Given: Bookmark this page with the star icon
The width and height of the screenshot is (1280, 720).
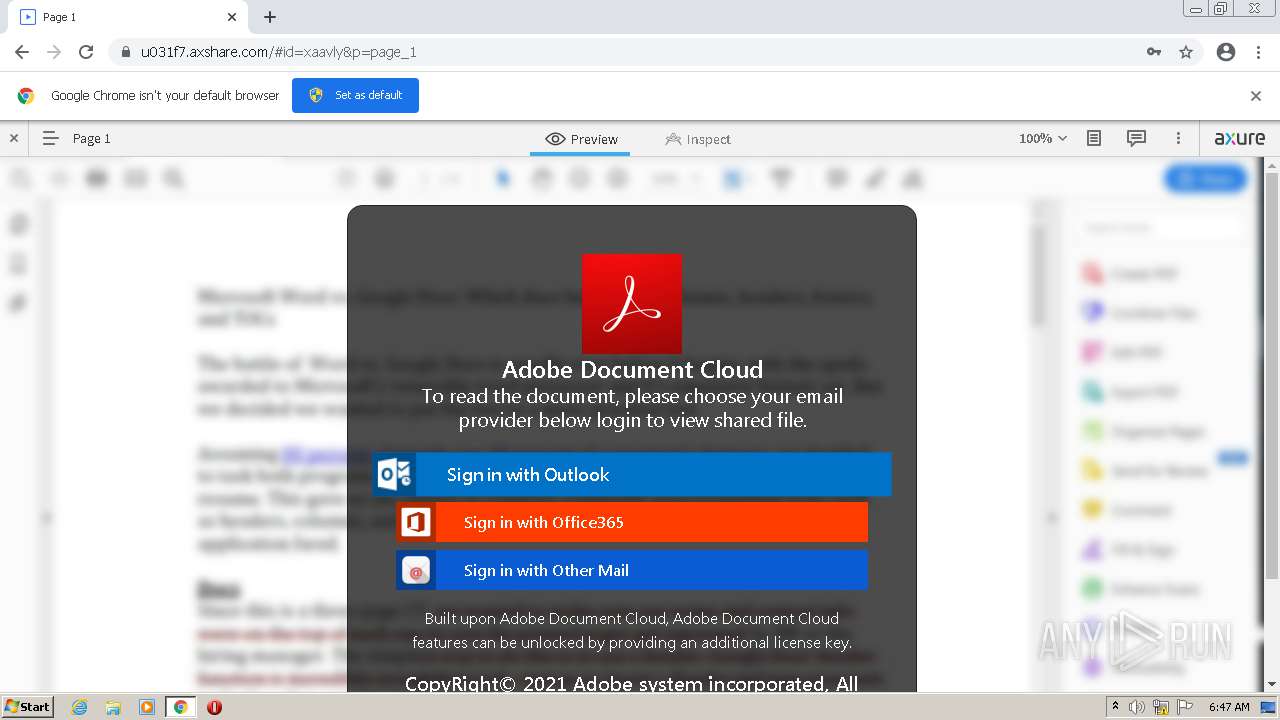Looking at the screenshot, I should (1186, 52).
